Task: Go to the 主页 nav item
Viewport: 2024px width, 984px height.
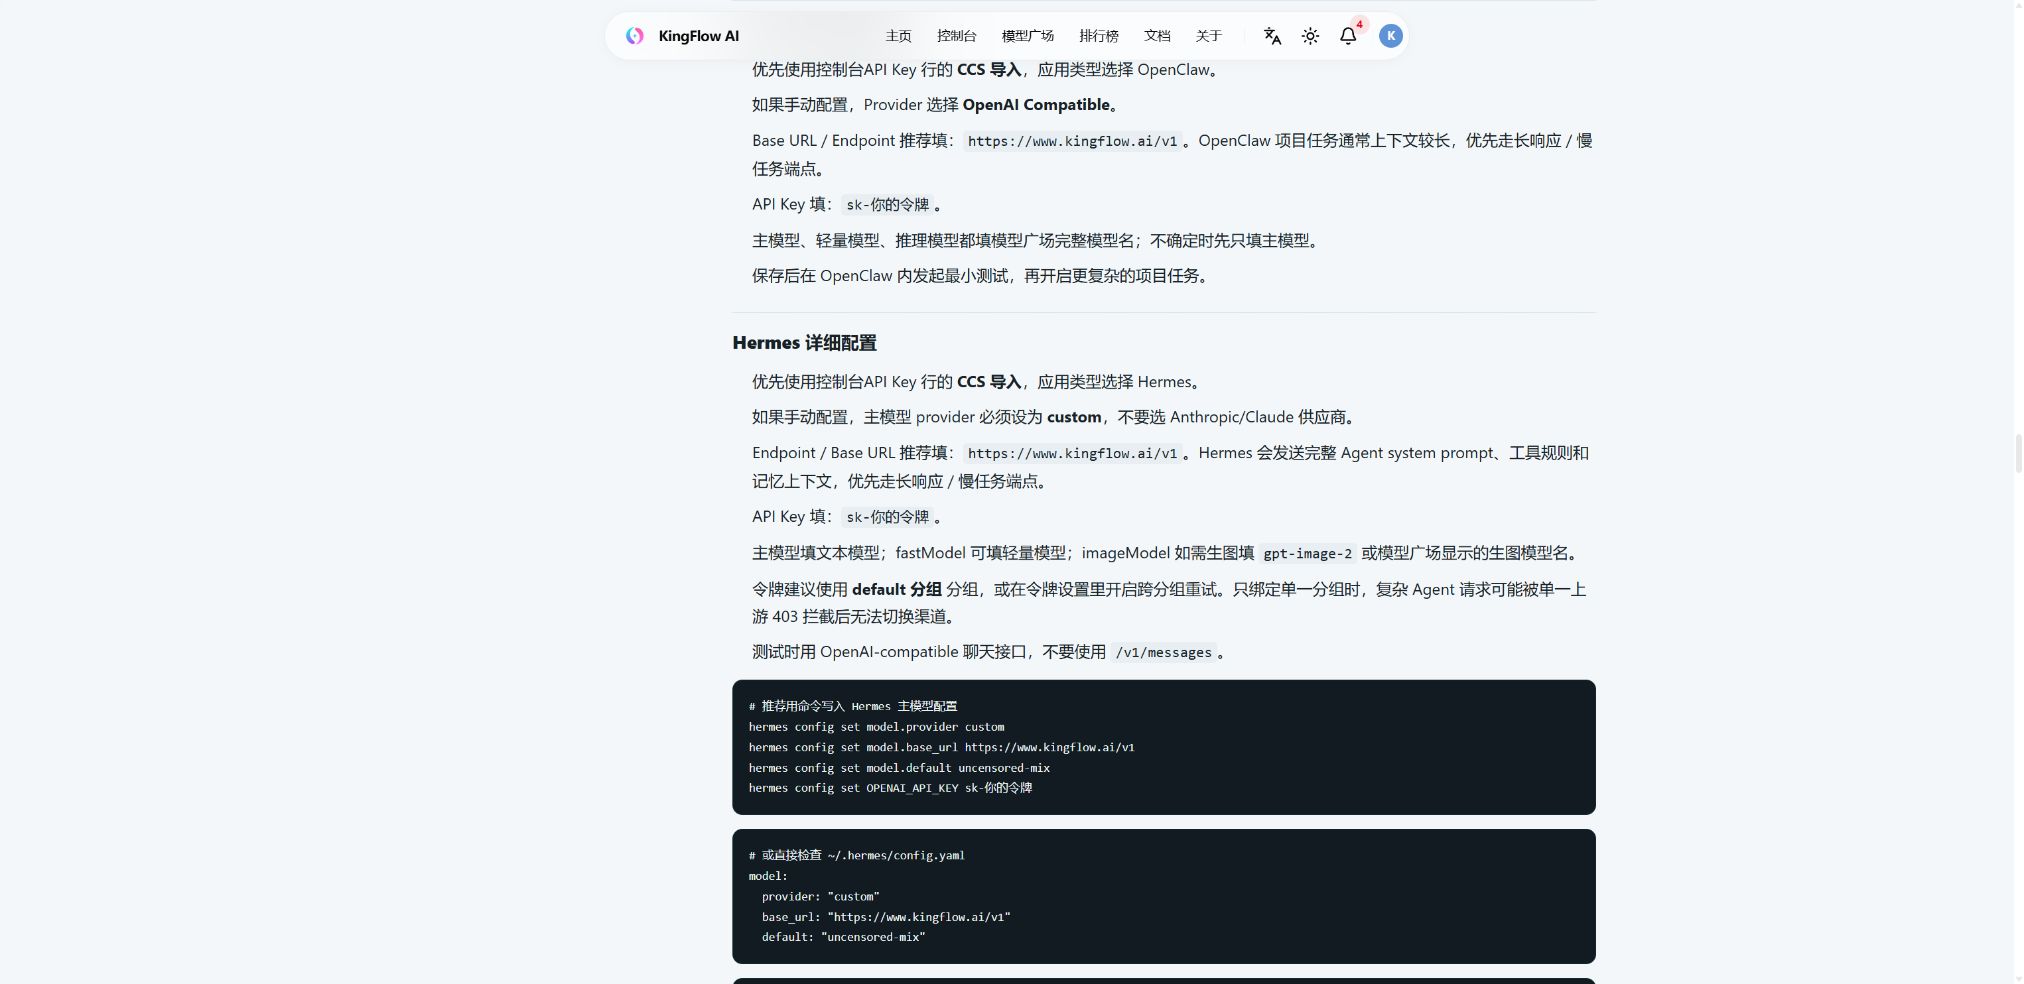Action: 898,36
